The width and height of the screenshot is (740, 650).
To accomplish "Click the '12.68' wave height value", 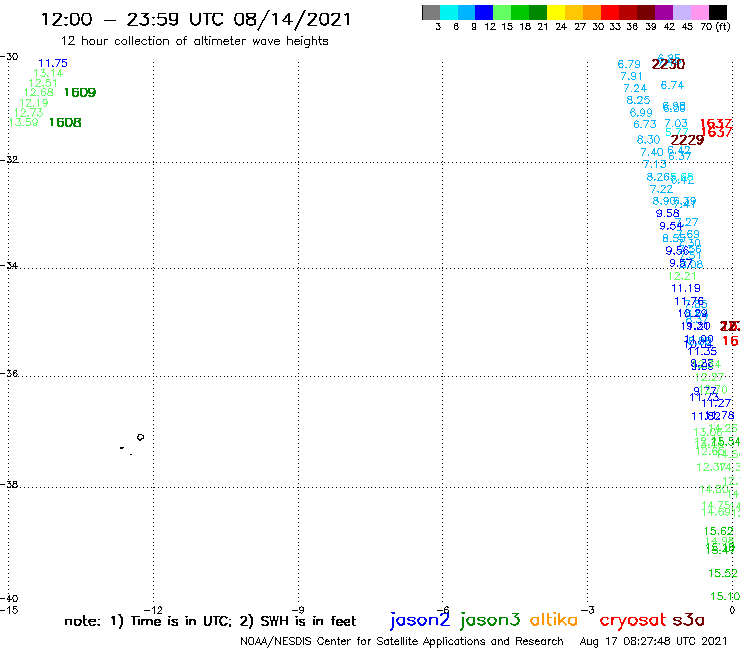I will [38, 93].
